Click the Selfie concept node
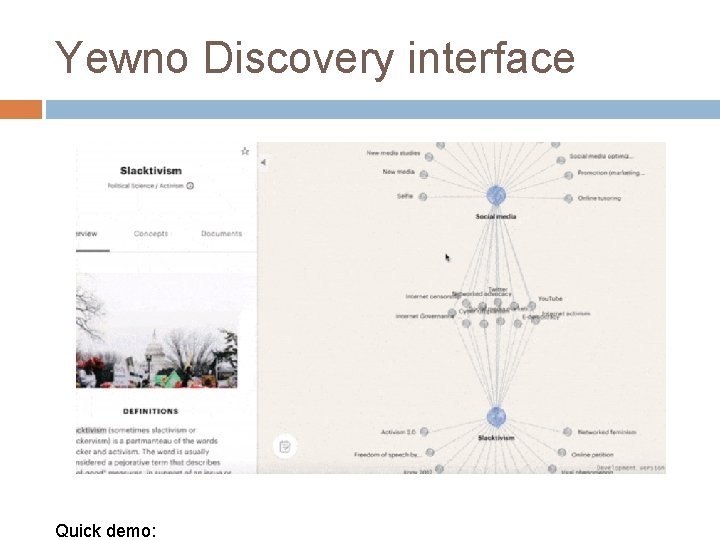 pos(423,197)
